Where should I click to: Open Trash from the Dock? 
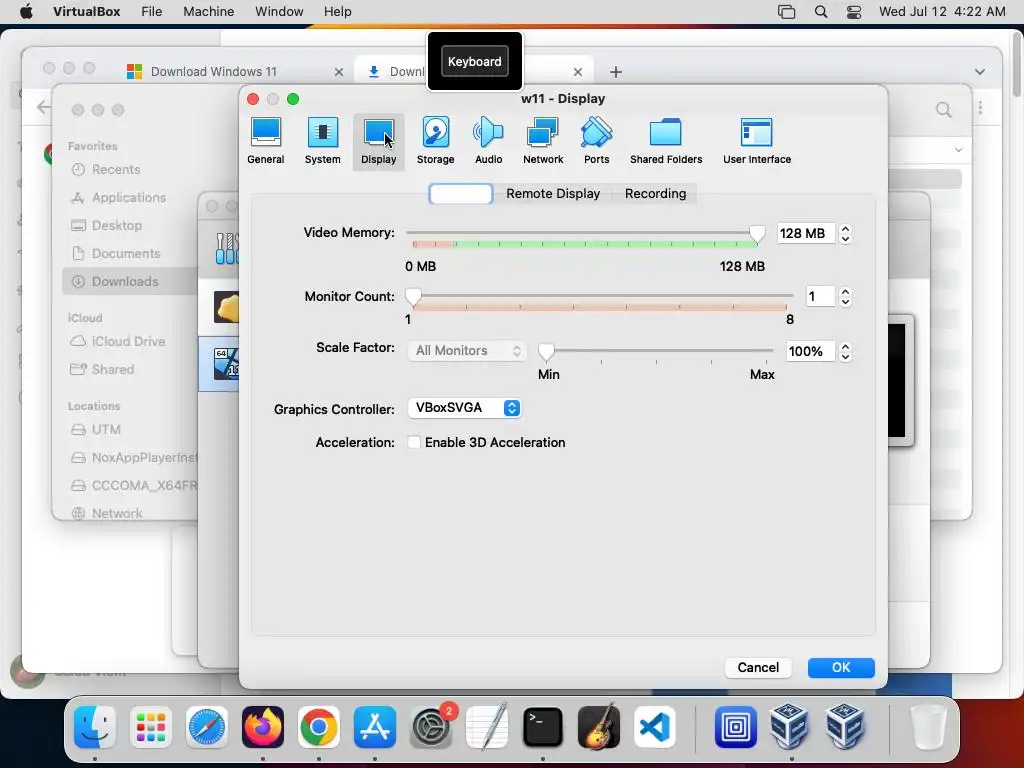(928, 727)
